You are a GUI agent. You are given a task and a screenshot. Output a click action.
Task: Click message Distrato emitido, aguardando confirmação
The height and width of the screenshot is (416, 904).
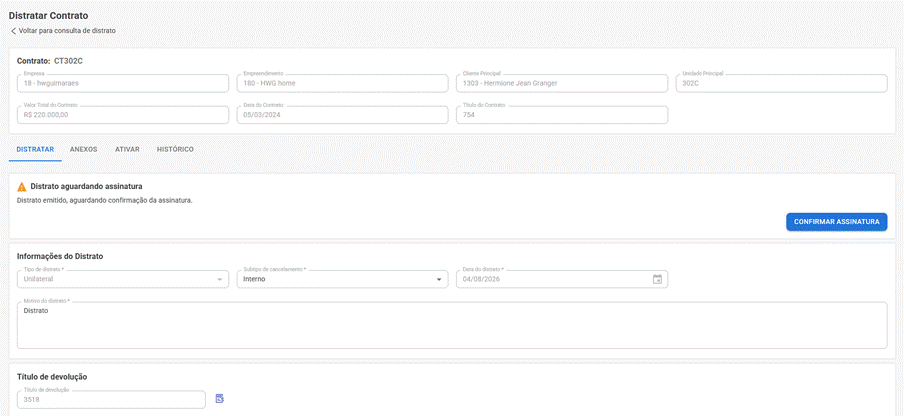click(x=104, y=201)
